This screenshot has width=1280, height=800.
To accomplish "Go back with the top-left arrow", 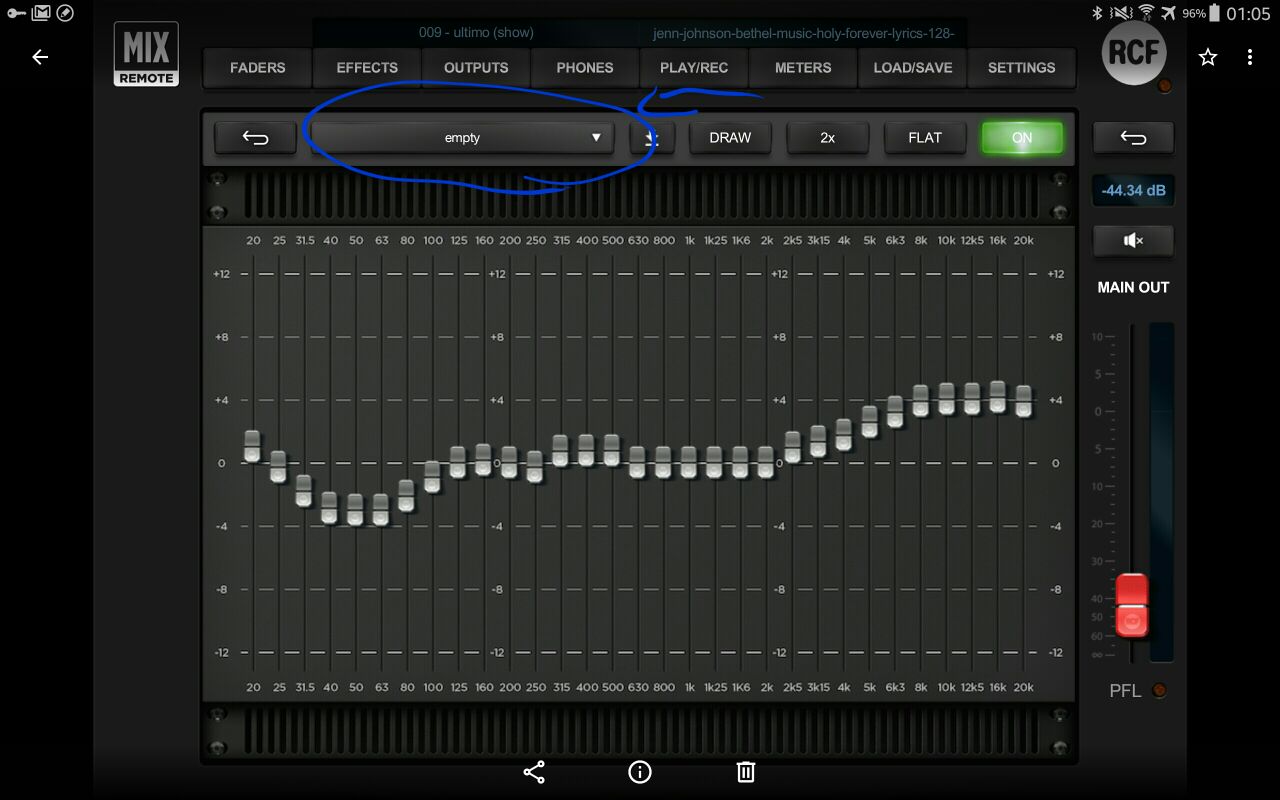I will coord(40,57).
